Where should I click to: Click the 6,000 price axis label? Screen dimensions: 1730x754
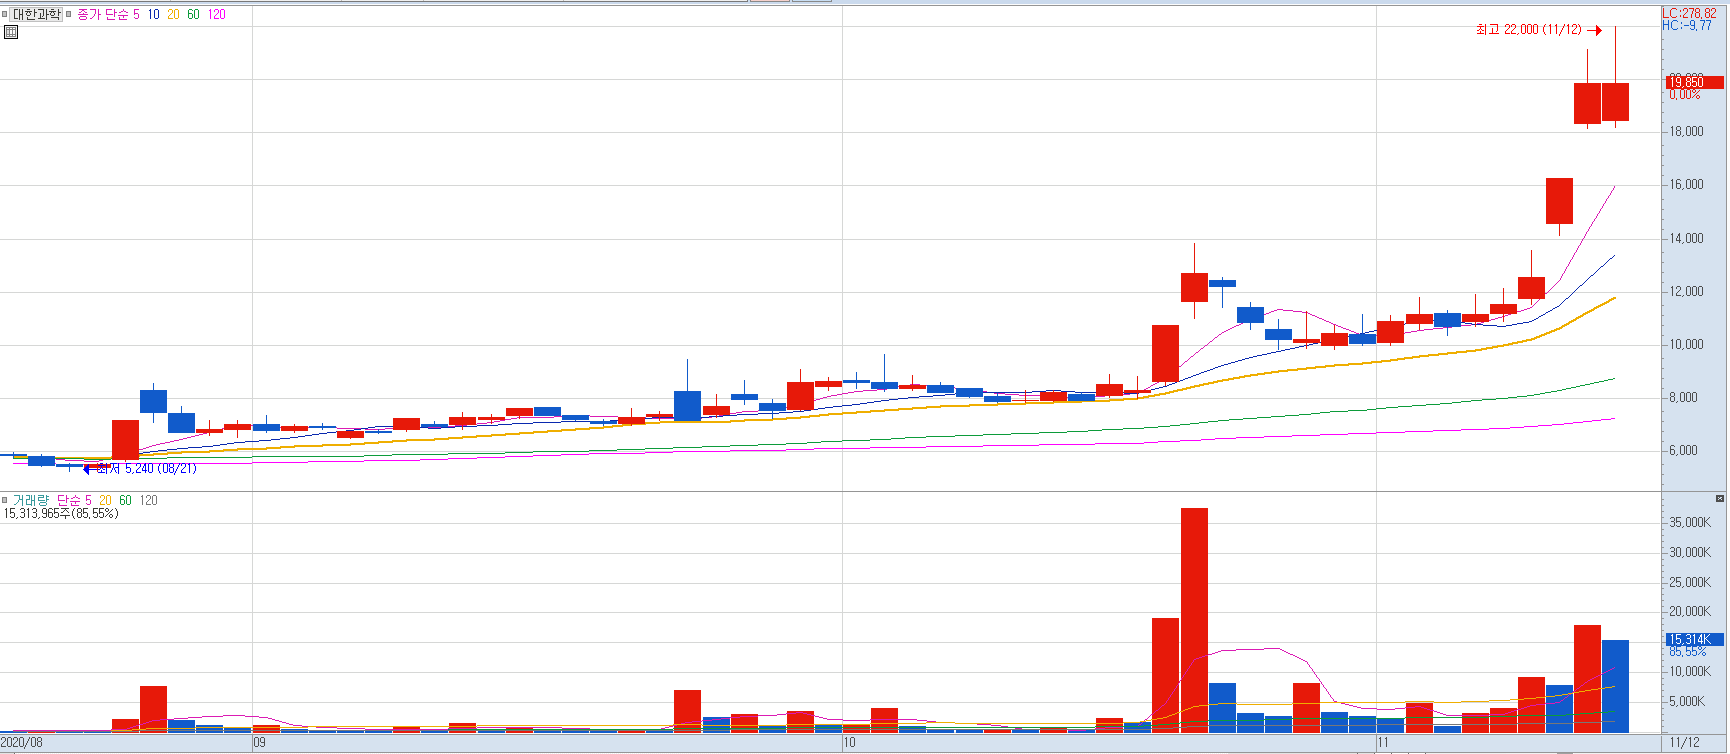tap(1683, 450)
